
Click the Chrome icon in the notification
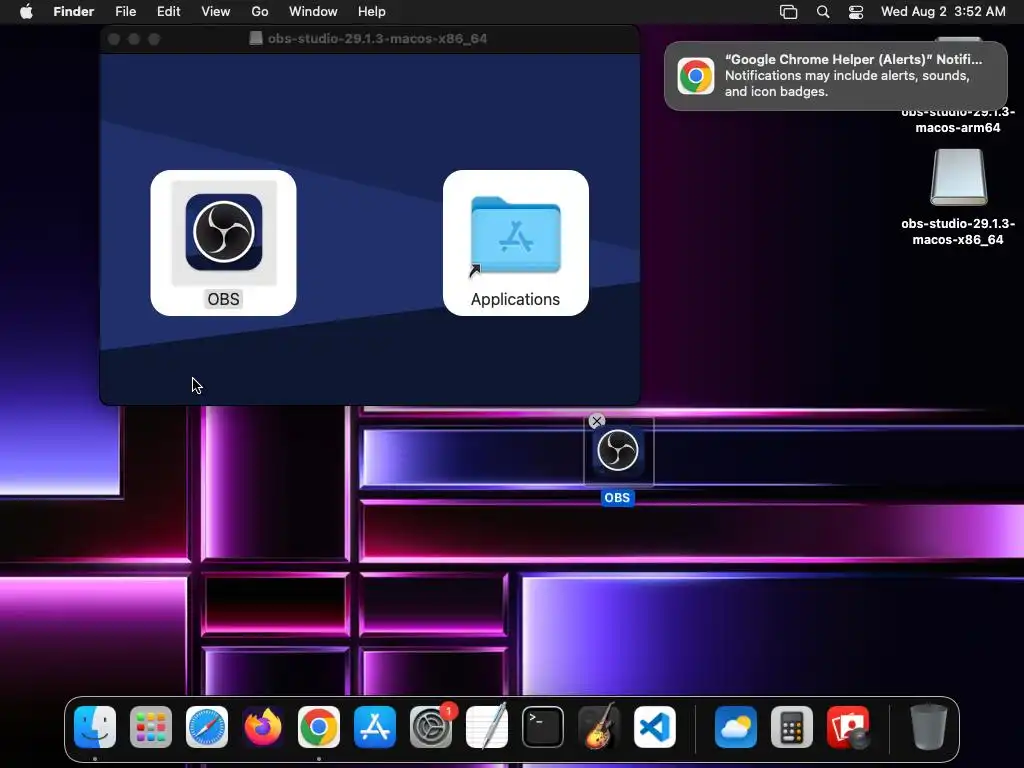(x=696, y=76)
